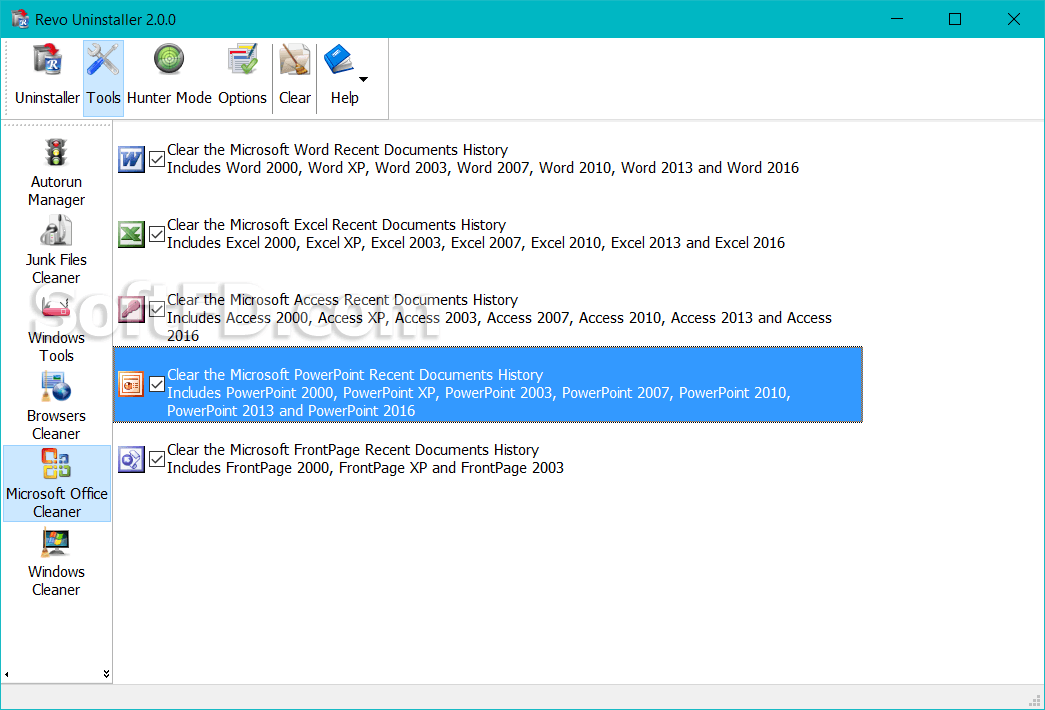Close the Revo Uninstaller window
The width and height of the screenshot is (1045, 710).
tap(1014, 19)
